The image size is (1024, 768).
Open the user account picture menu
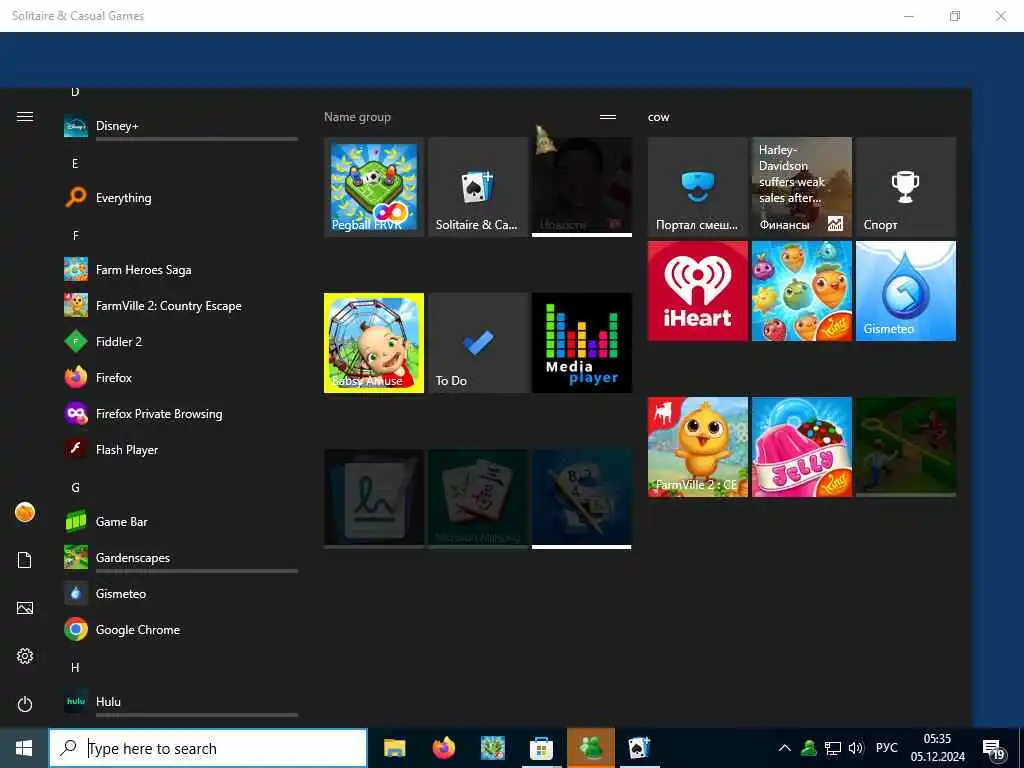pyautogui.click(x=25, y=512)
